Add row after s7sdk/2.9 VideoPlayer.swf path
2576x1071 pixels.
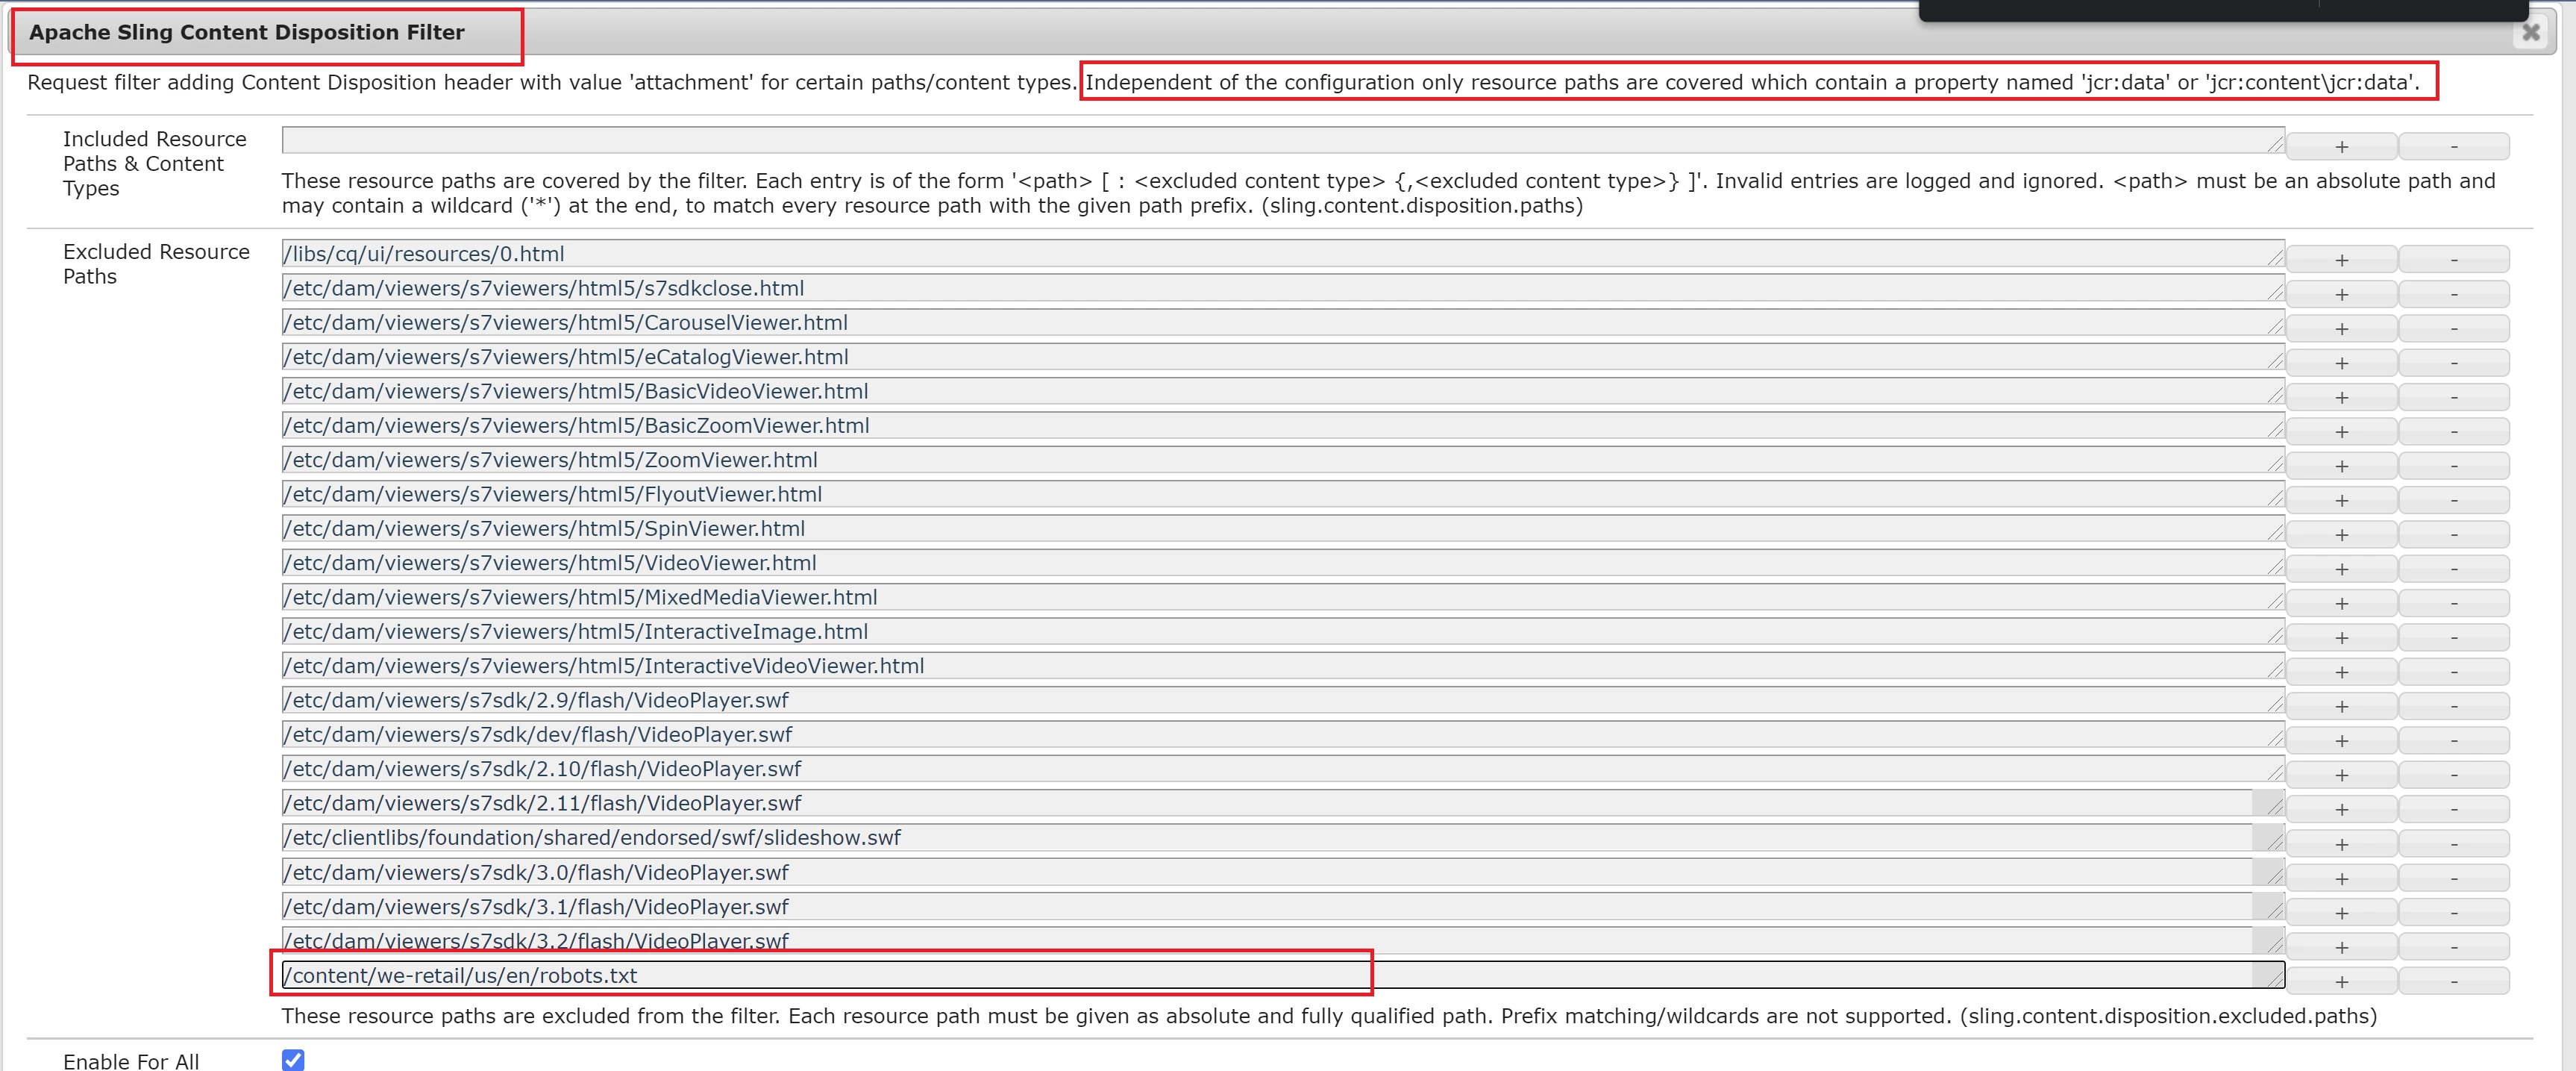[x=2341, y=707]
